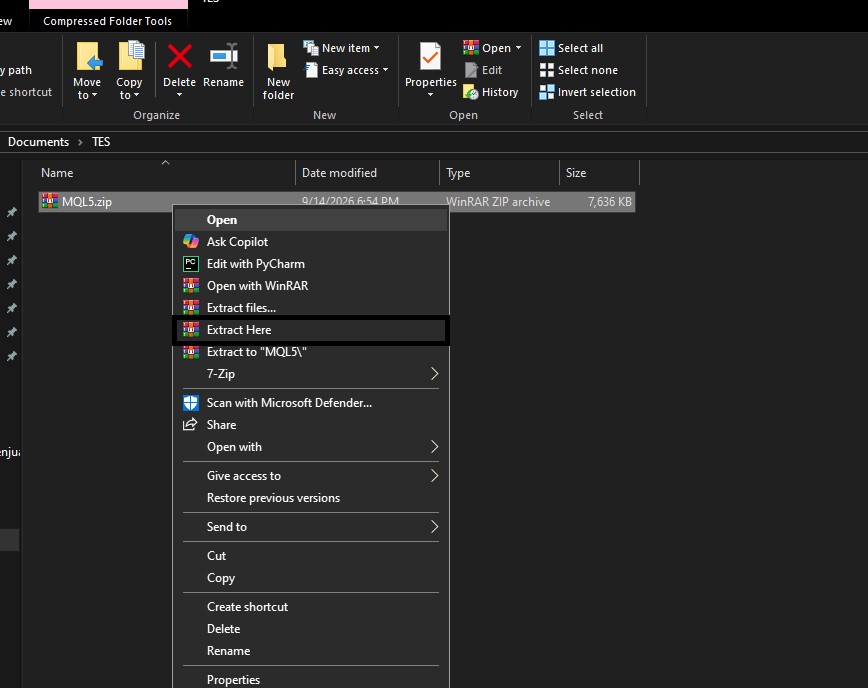Click the Edit icon in ribbon

coord(471,70)
